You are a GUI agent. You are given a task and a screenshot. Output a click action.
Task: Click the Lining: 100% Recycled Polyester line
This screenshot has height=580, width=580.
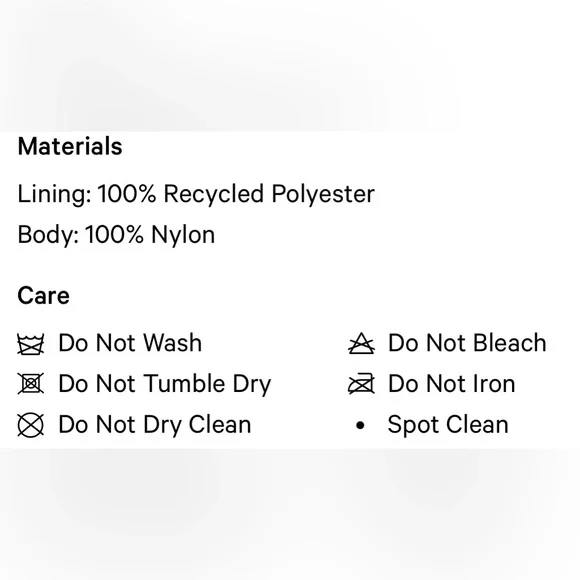[196, 194]
